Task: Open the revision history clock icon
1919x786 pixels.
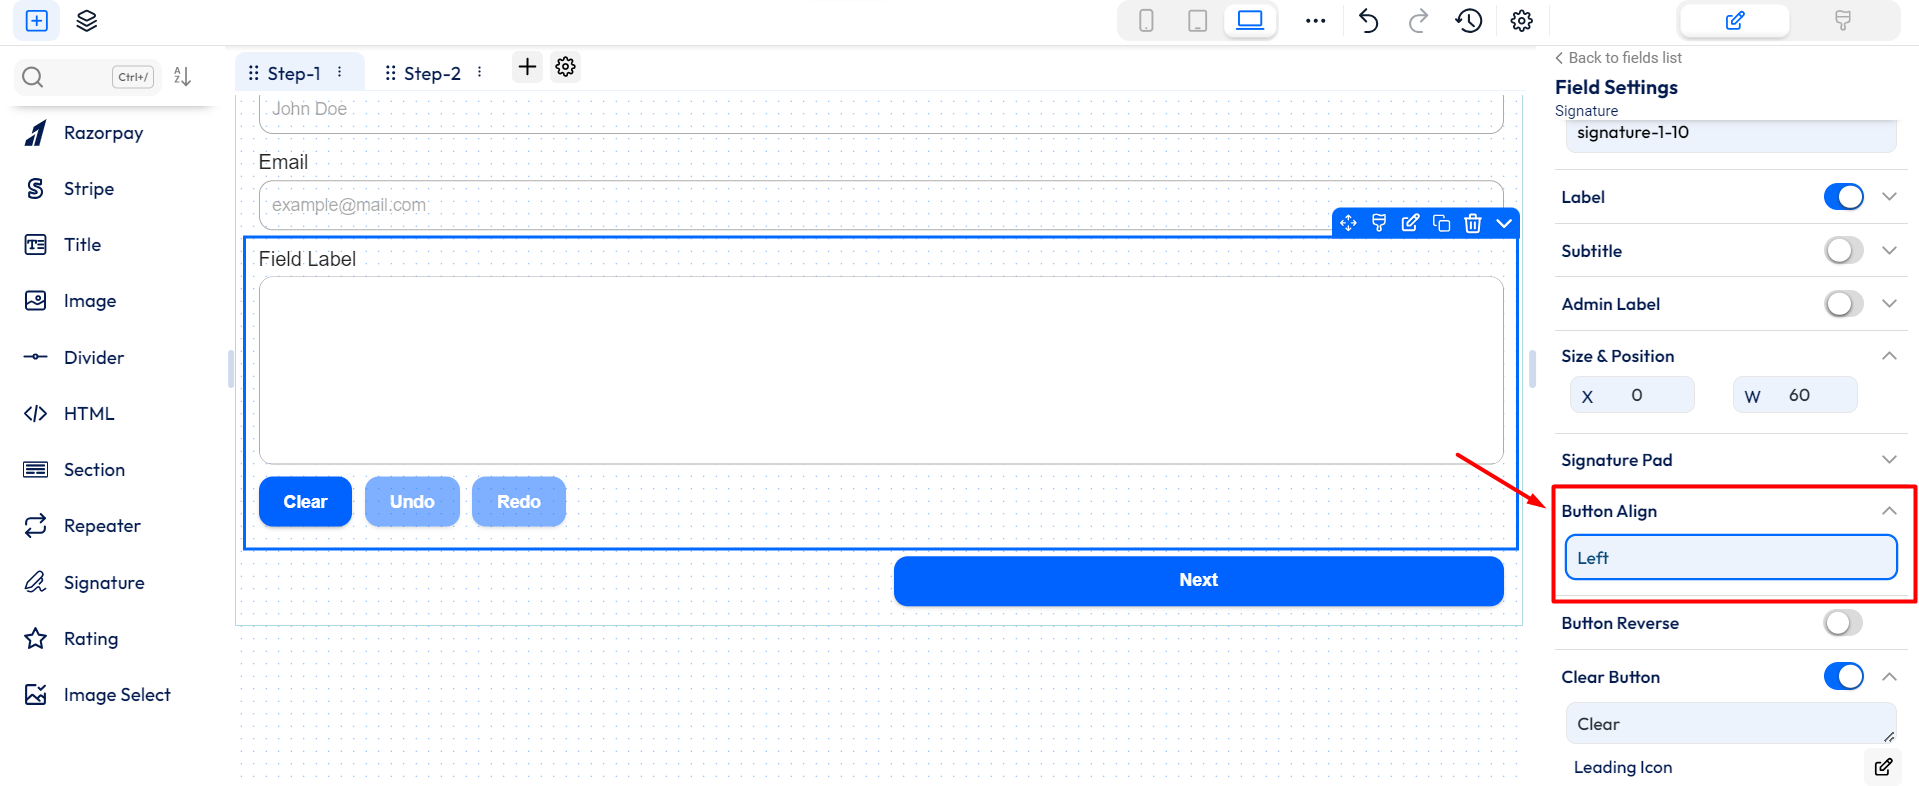Action: coord(1468,21)
